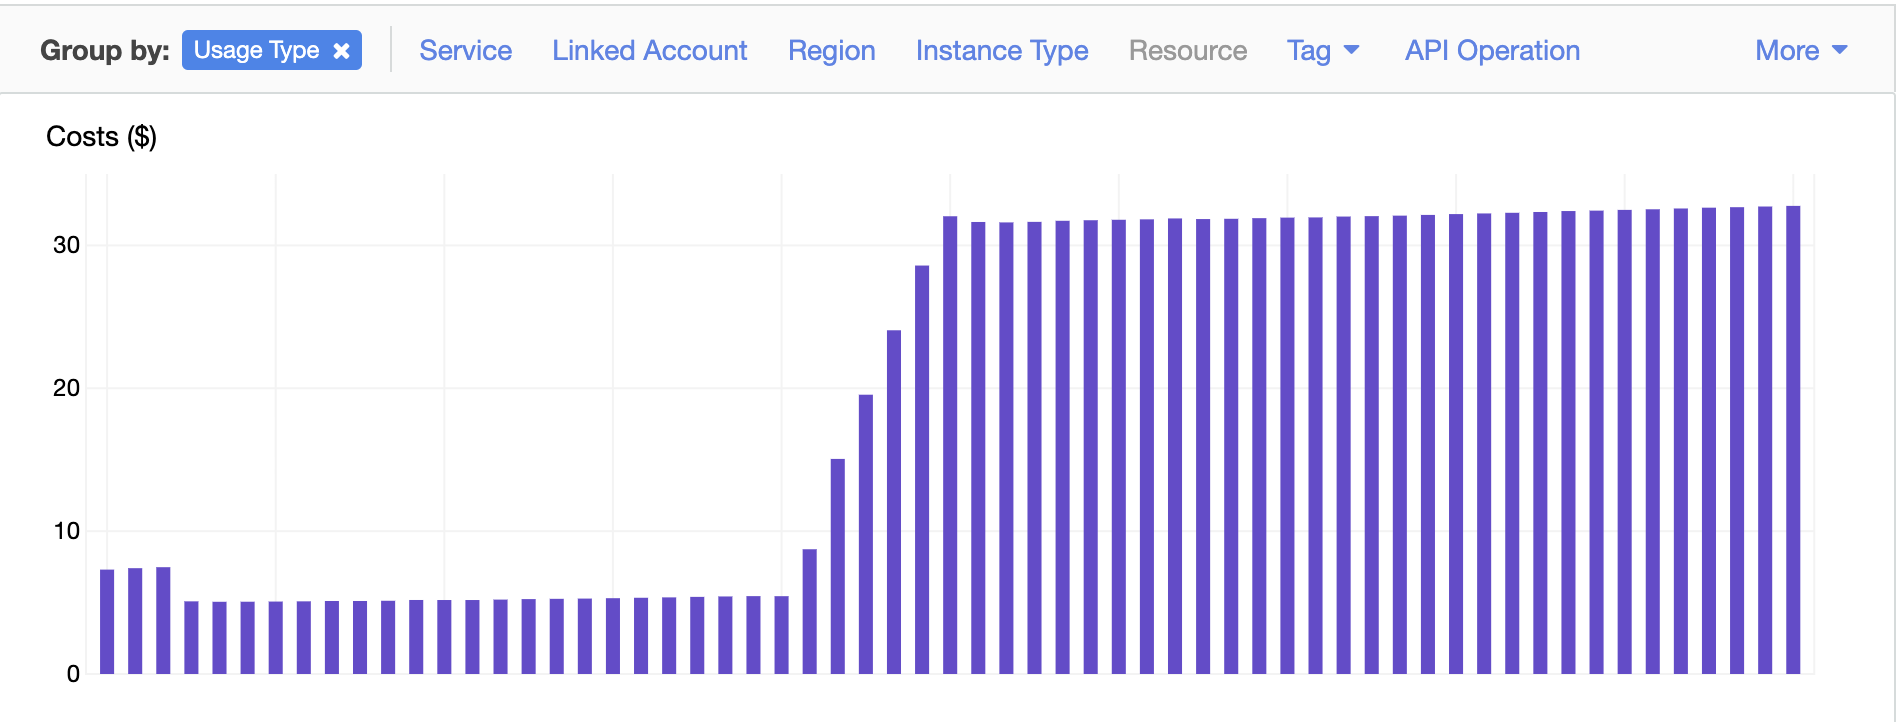The width and height of the screenshot is (1898, 722).
Task: Click the 10 y-axis label
Action: point(67,531)
